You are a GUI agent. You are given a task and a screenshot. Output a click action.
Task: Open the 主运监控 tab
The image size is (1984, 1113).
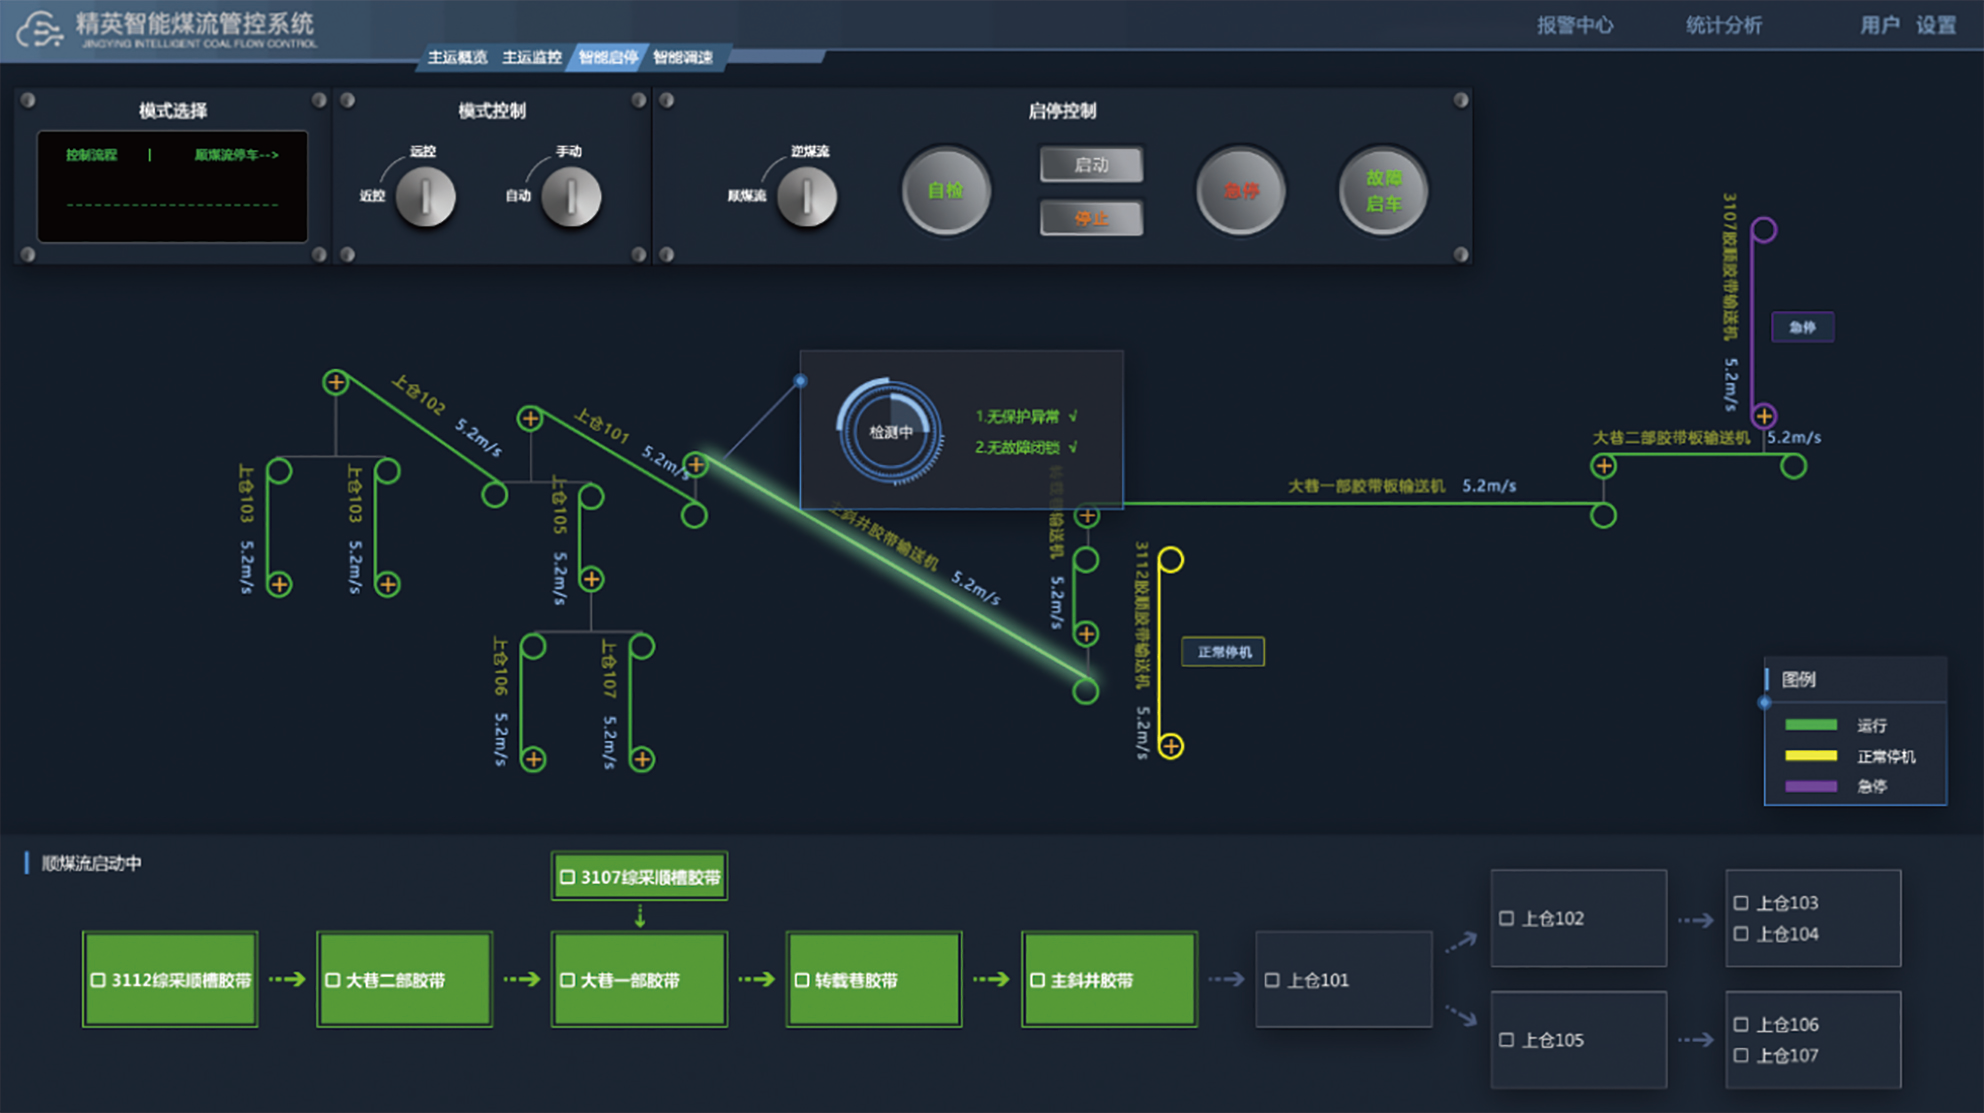[x=532, y=57]
